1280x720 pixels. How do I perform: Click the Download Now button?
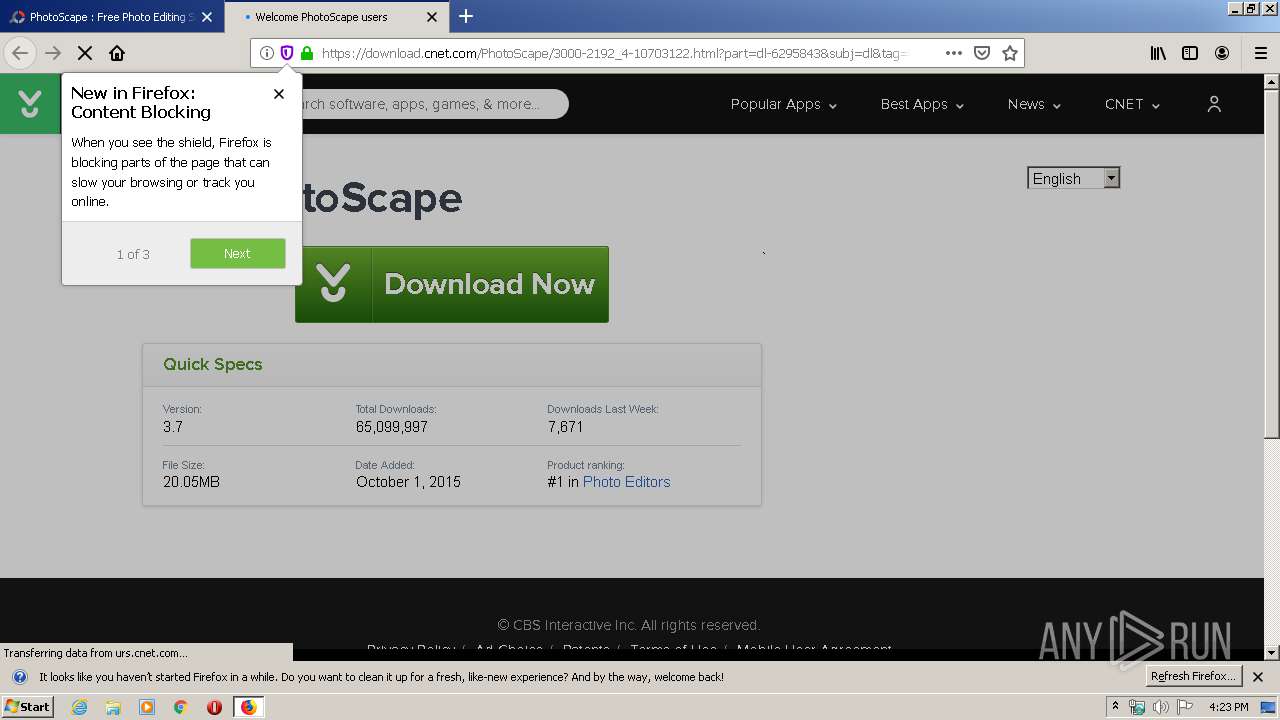point(452,284)
